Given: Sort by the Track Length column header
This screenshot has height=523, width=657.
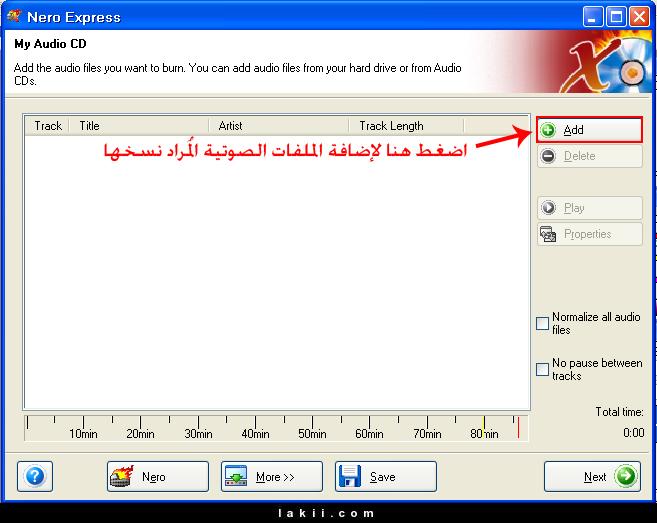Looking at the screenshot, I should (406, 126).
